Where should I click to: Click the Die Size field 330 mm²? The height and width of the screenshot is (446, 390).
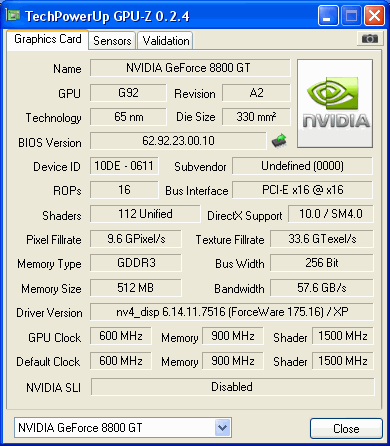pyautogui.click(x=256, y=117)
